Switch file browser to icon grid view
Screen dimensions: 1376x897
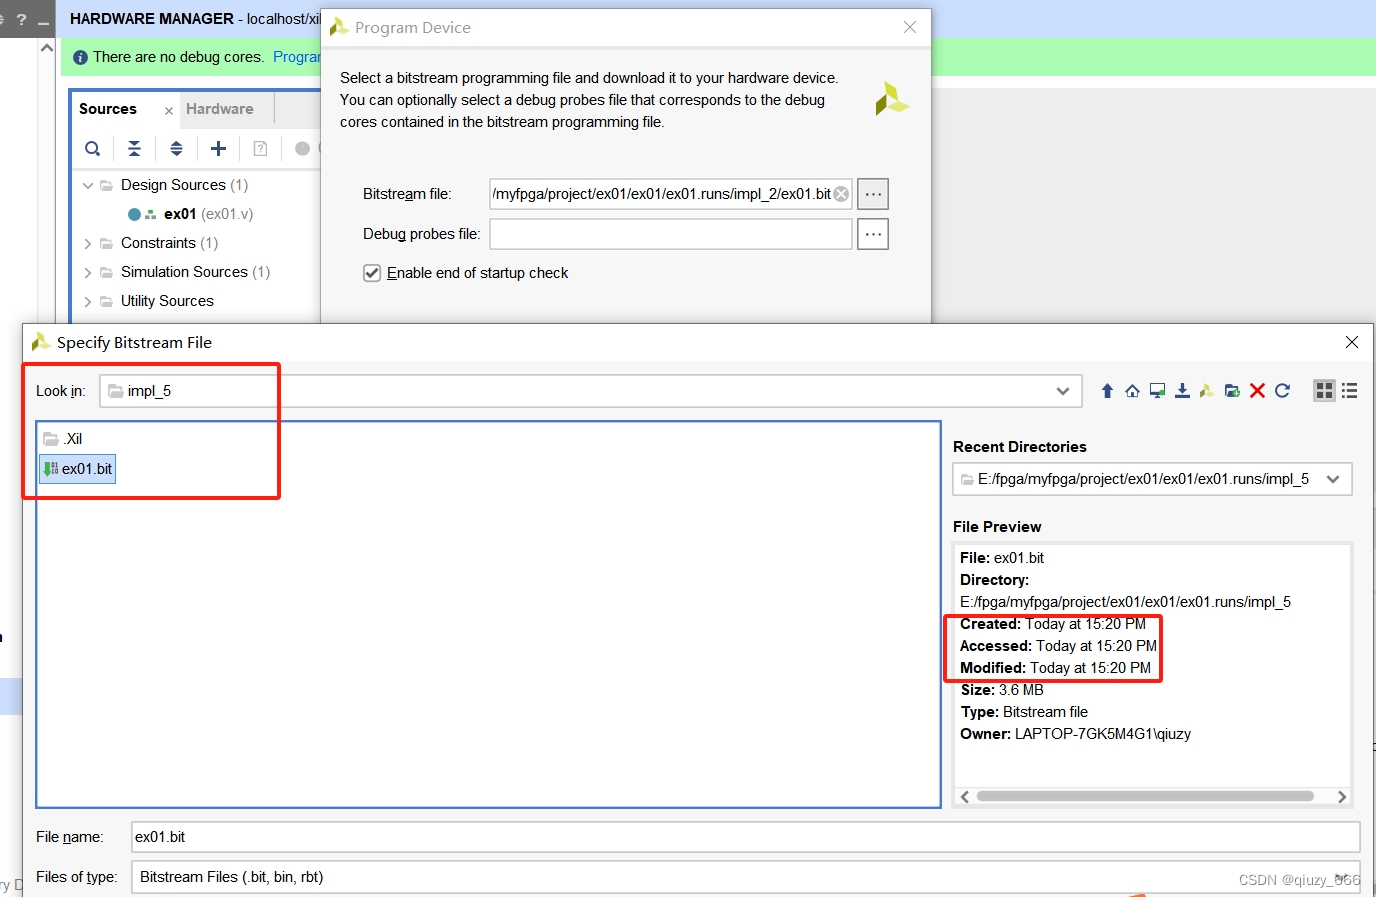point(1324,391)
